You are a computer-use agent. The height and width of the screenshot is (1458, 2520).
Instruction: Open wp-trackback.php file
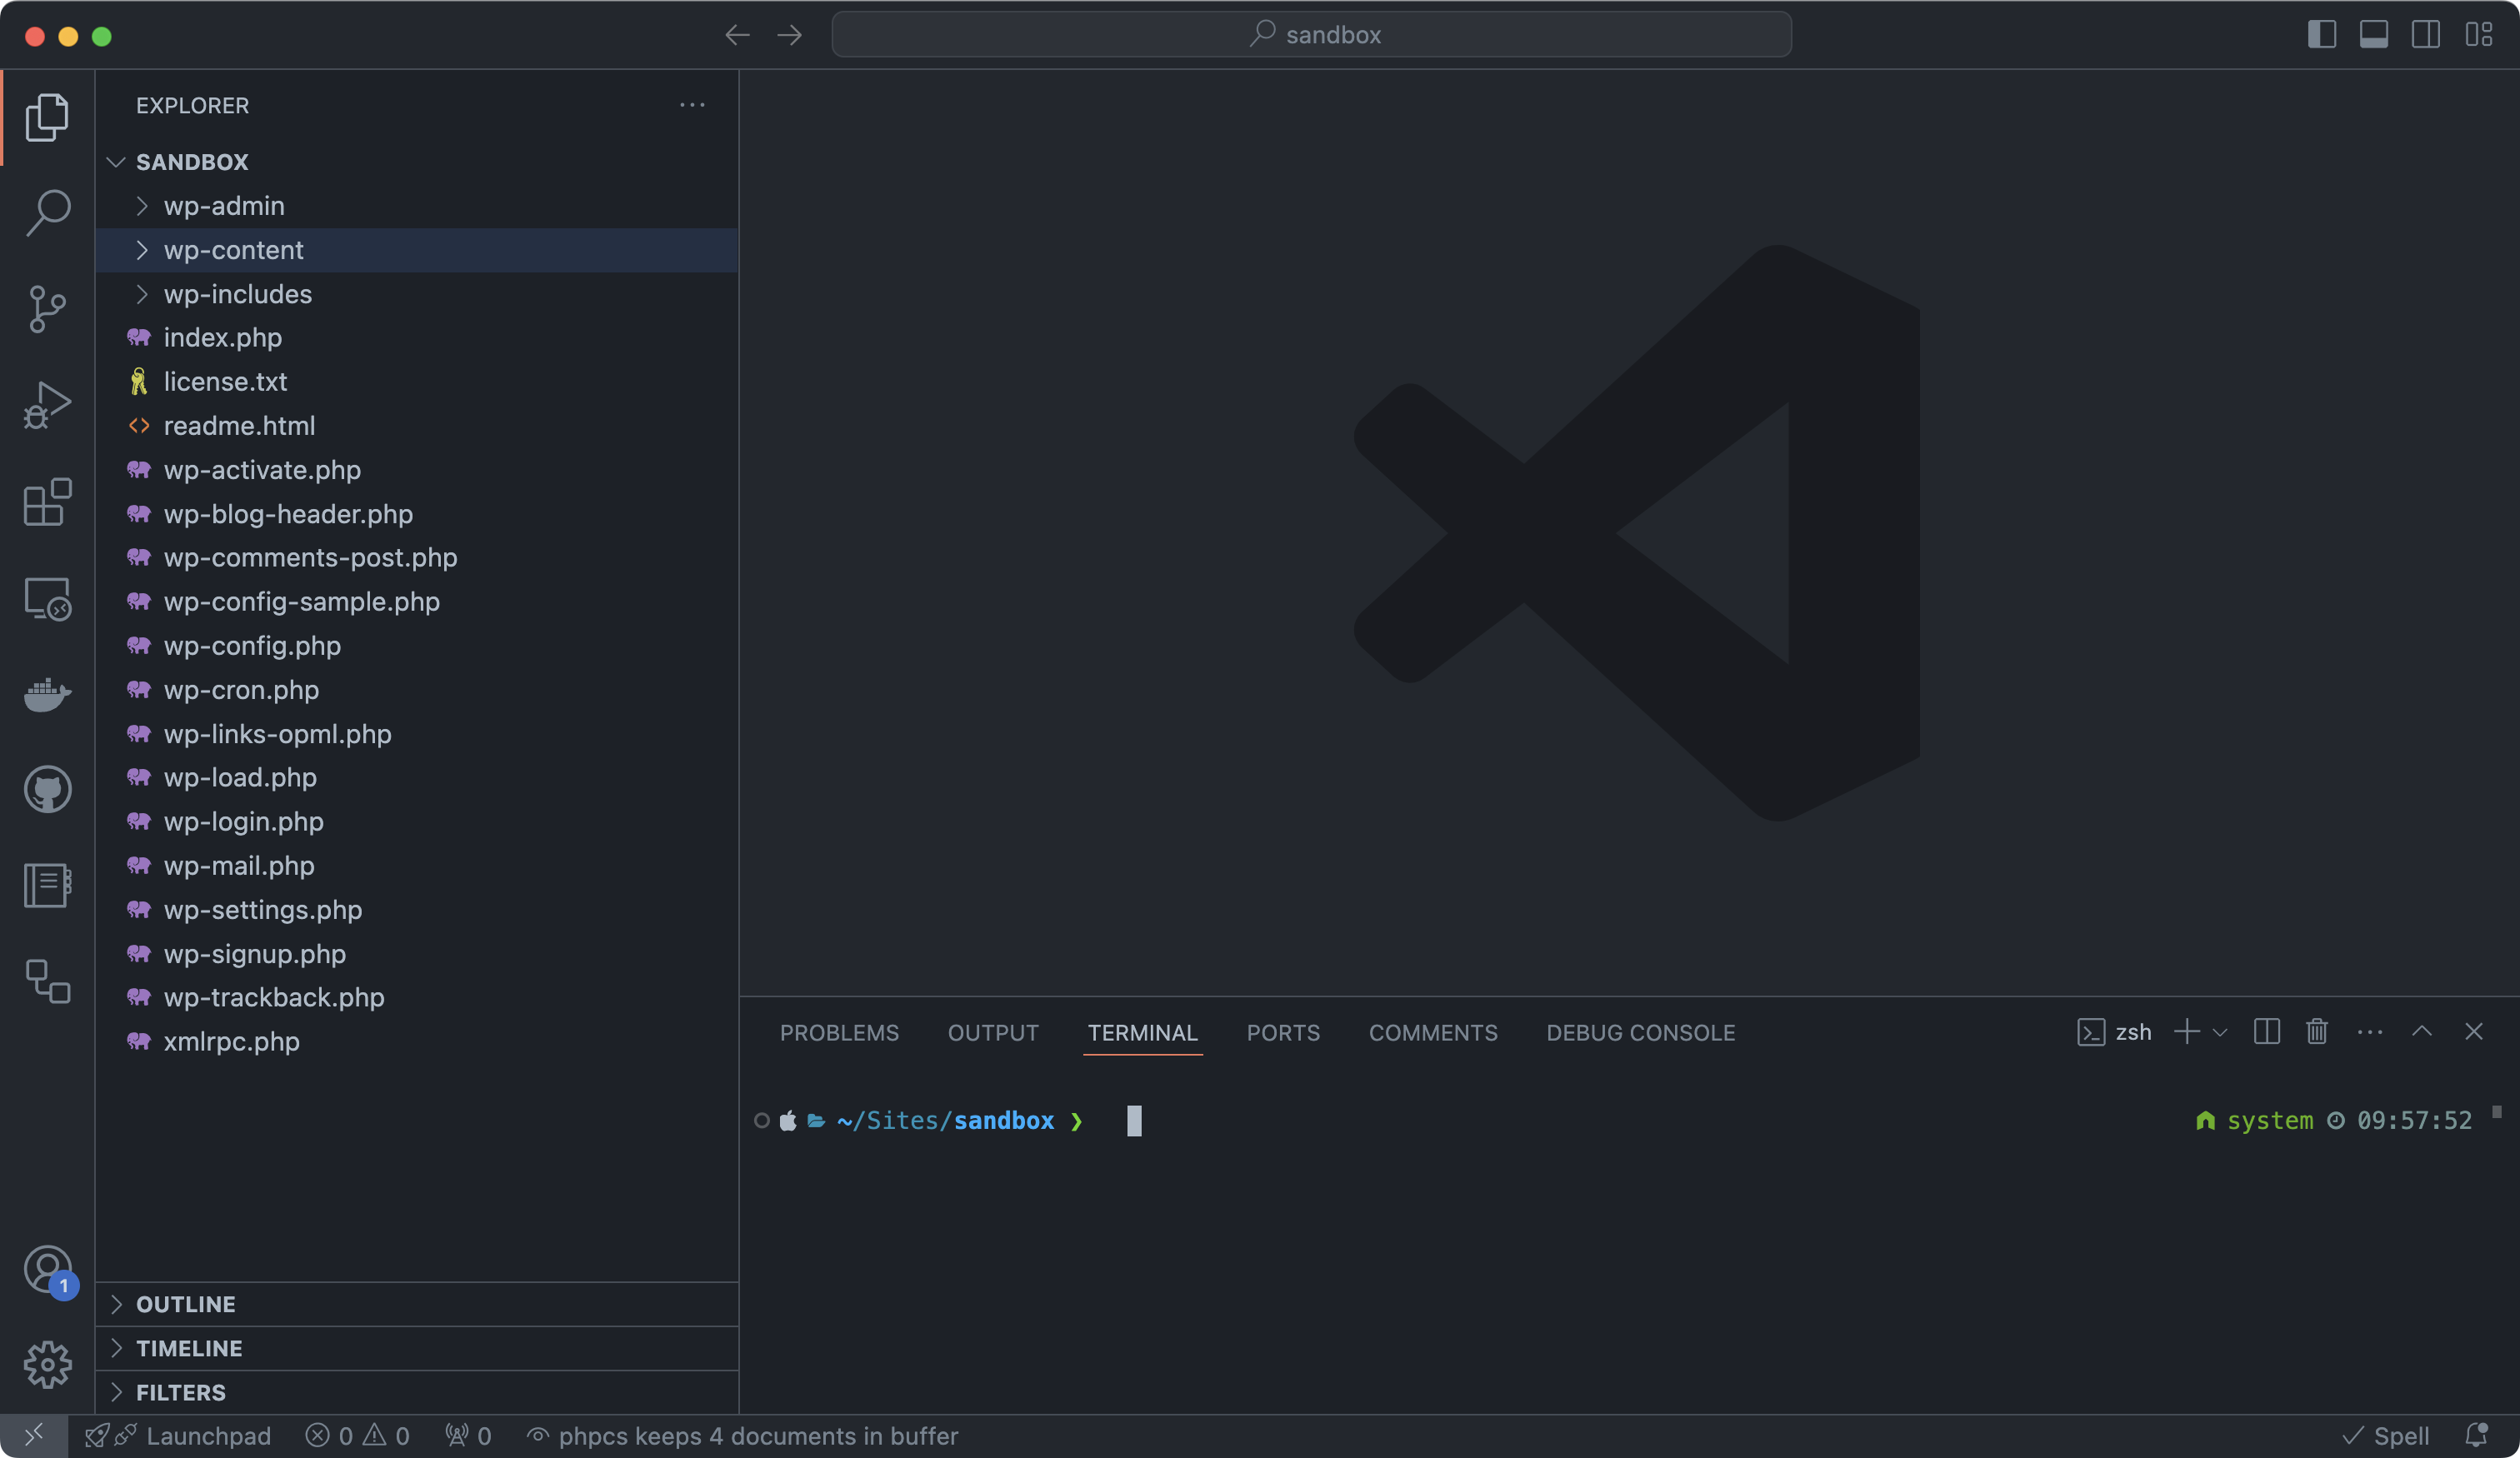[x=417, y=998]
